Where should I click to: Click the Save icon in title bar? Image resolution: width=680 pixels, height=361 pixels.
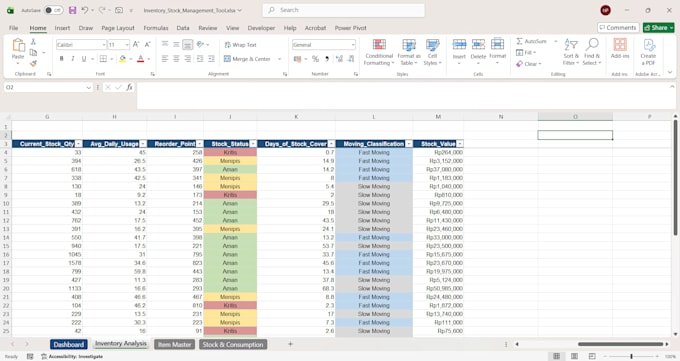click(72, 10)
